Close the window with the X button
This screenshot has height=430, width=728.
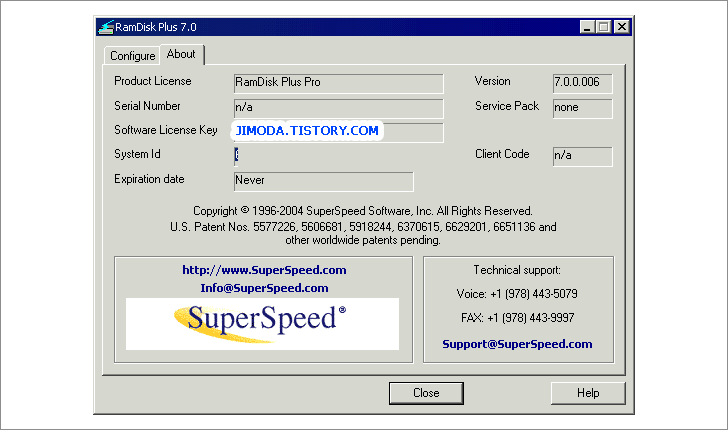coord(622,27)
